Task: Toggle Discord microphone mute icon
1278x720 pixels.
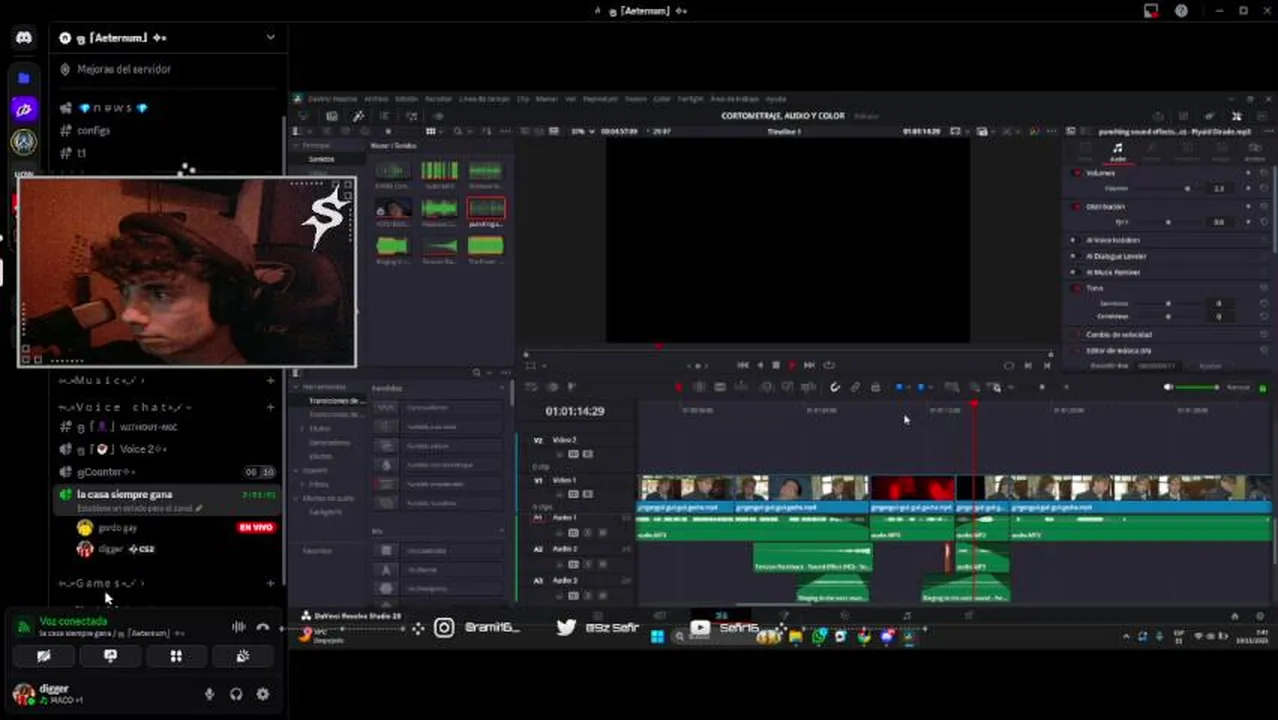Action: point(209,694)
